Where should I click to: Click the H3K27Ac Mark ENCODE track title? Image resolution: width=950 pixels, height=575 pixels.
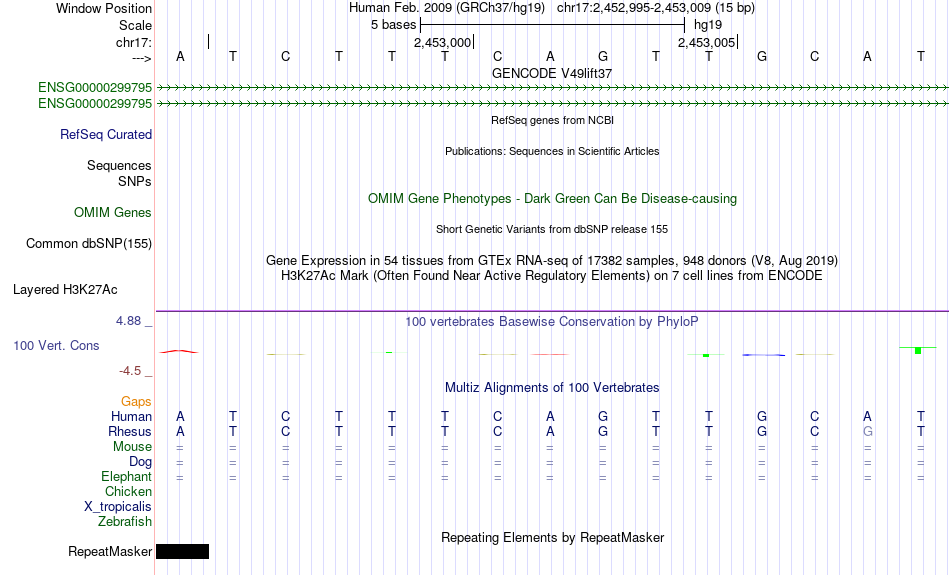(x=552, y=276)
